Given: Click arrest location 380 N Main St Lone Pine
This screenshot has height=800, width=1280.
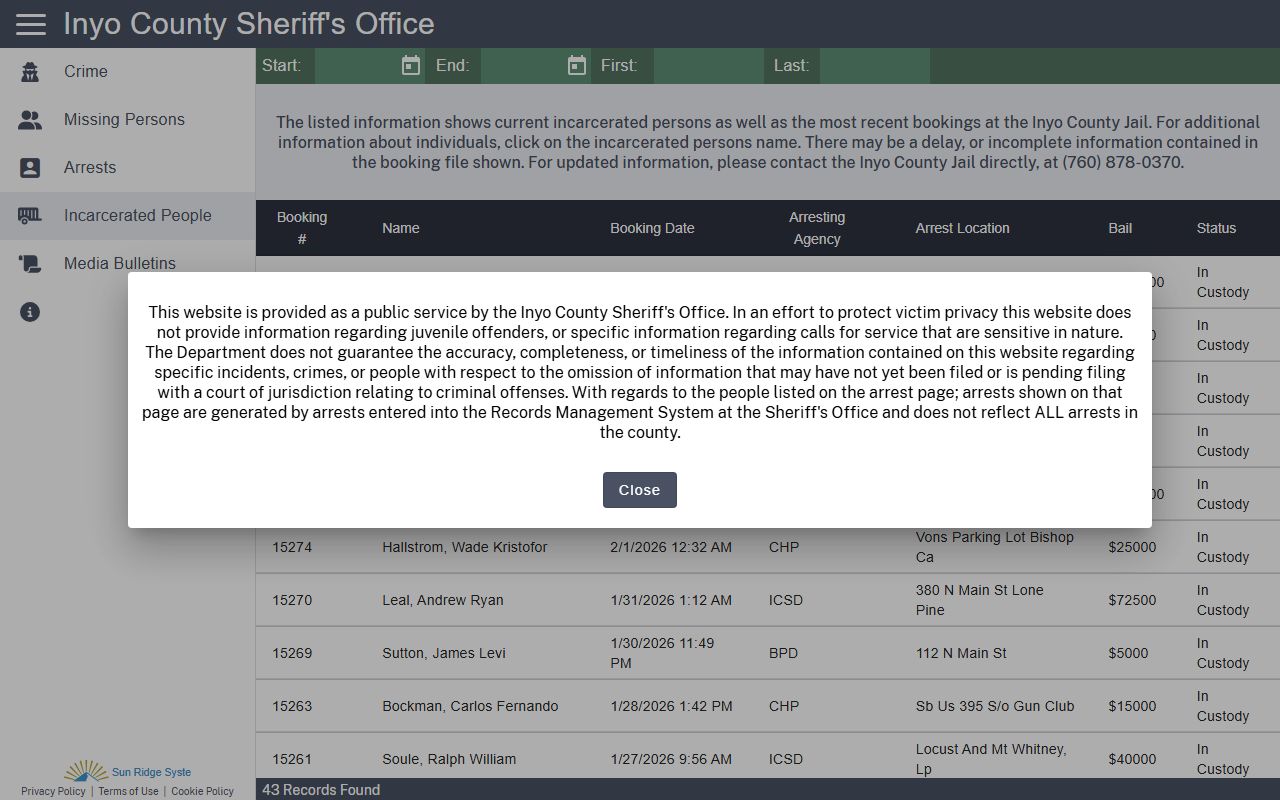Looking at the screenshot, I should point(980,600).
